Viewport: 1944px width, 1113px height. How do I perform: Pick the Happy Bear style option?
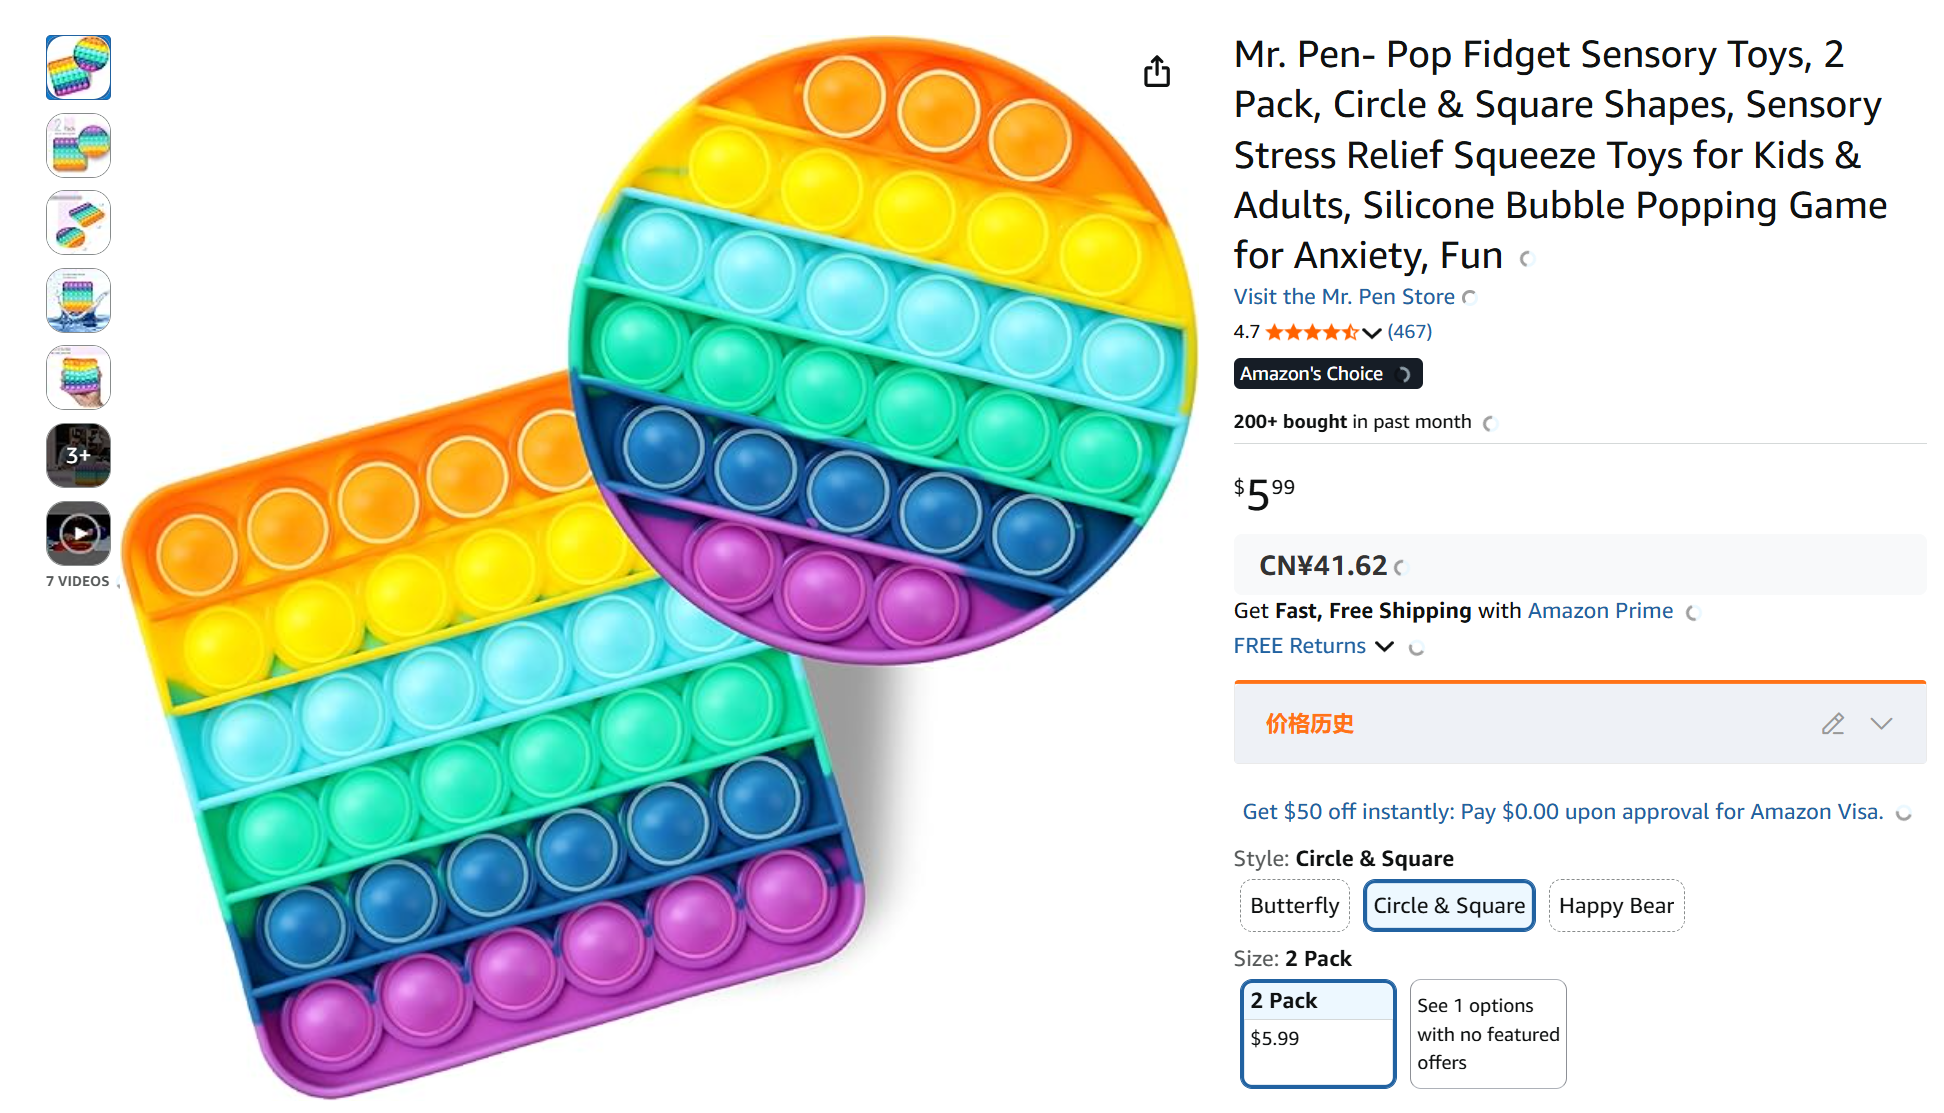pos(1616,906)
